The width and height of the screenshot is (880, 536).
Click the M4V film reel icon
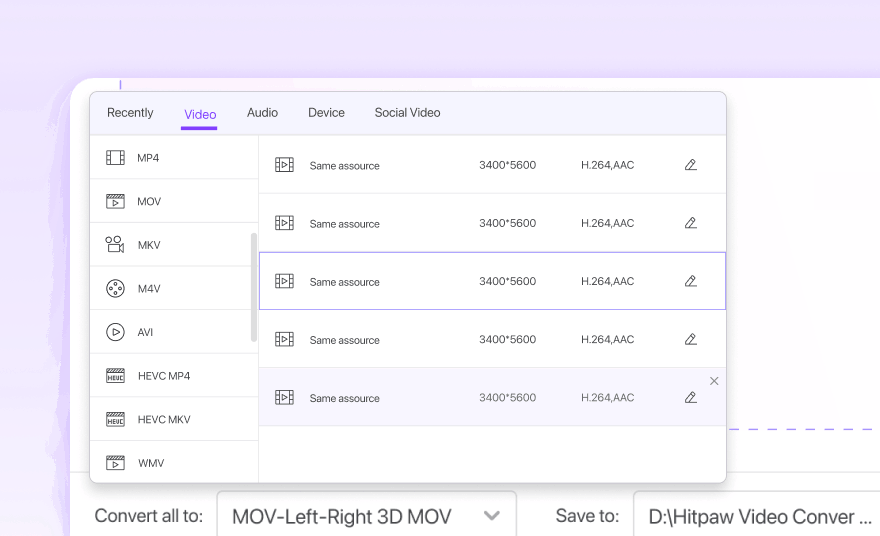point(115,289)
